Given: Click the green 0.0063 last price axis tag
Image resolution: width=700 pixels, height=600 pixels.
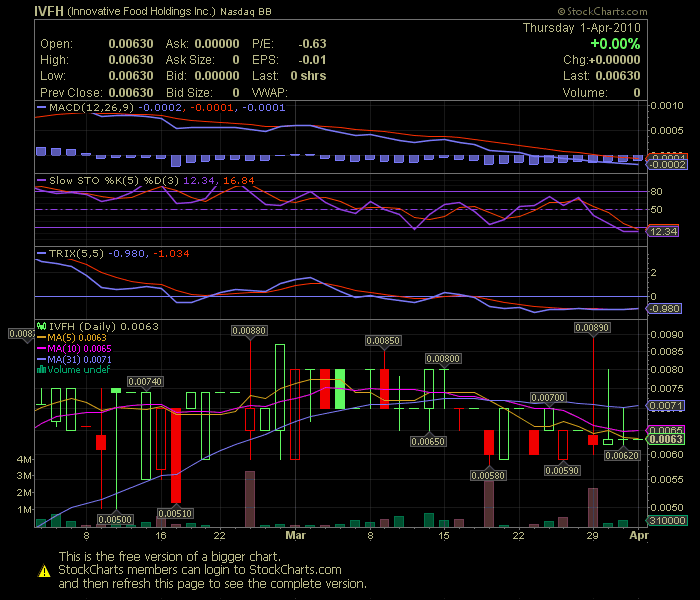Looking at the screenshot, I should (666, 439).
